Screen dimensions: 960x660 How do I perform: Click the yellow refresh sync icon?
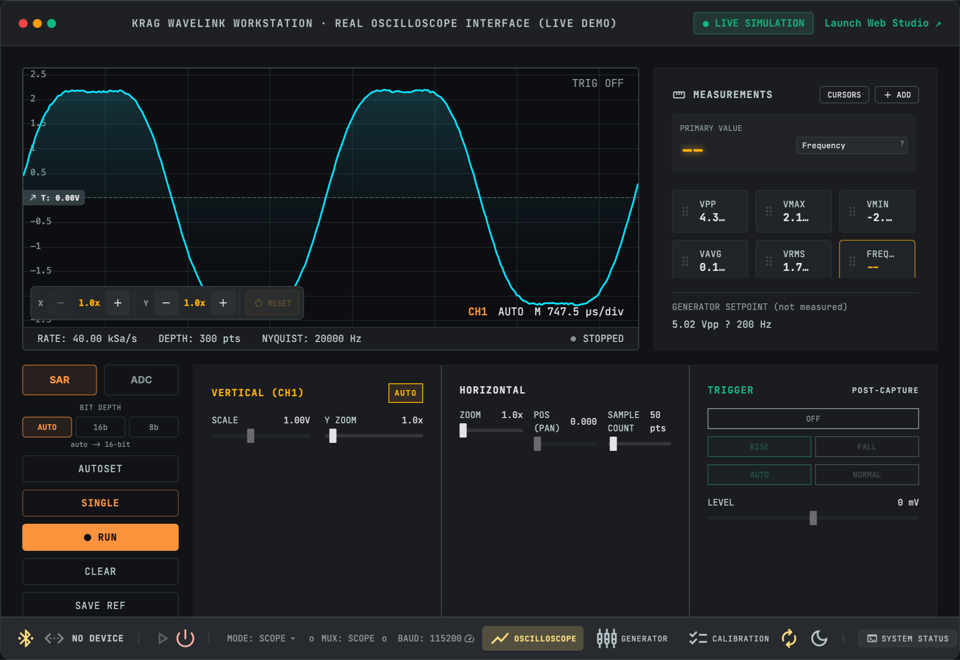(x=789, y=638)
